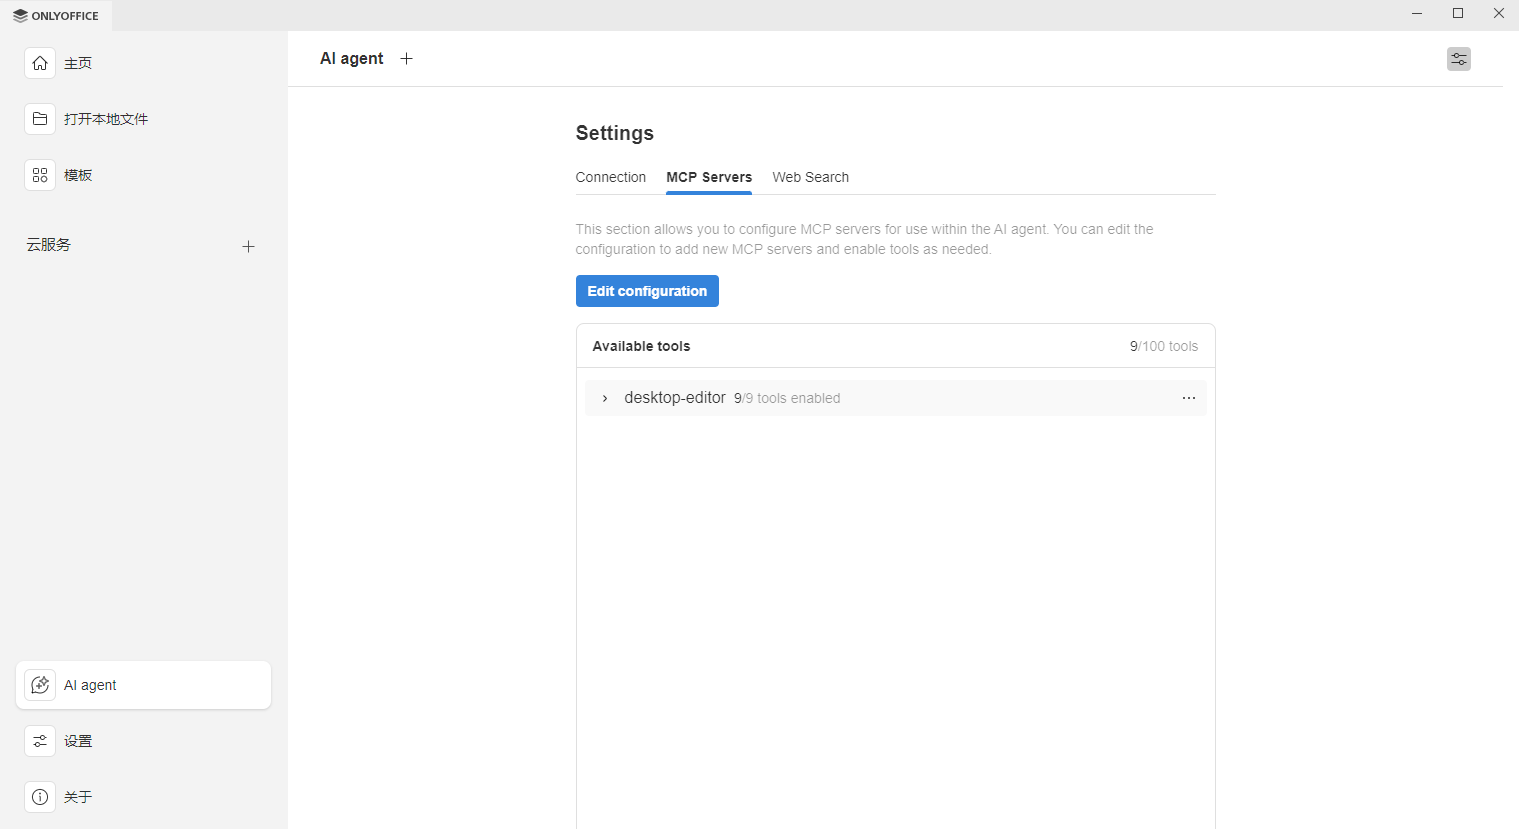The image size is (1519, 829).
Task: Open AI agent settings icon at top right
Action: tap(1458, 59)
